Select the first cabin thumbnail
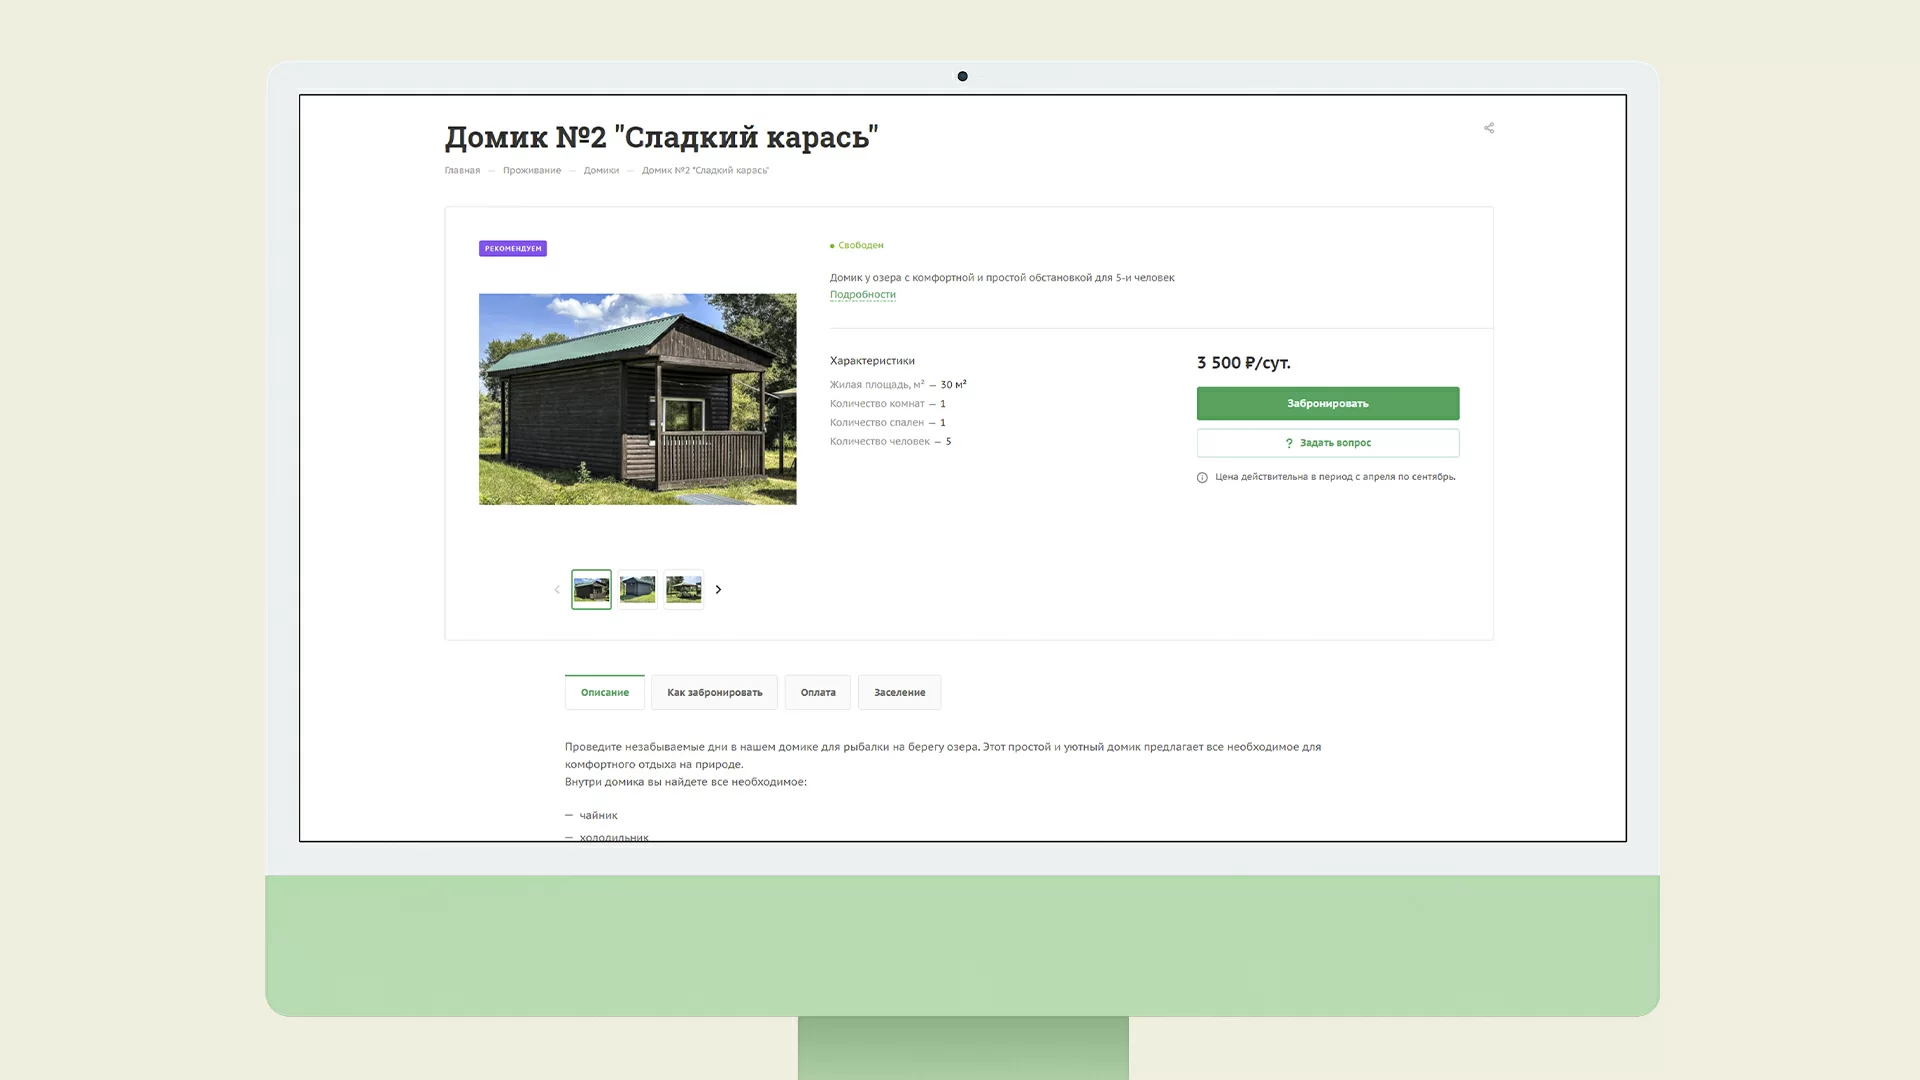The height and width of the screenshot is (1080, 1920). [x=591, y=590]
